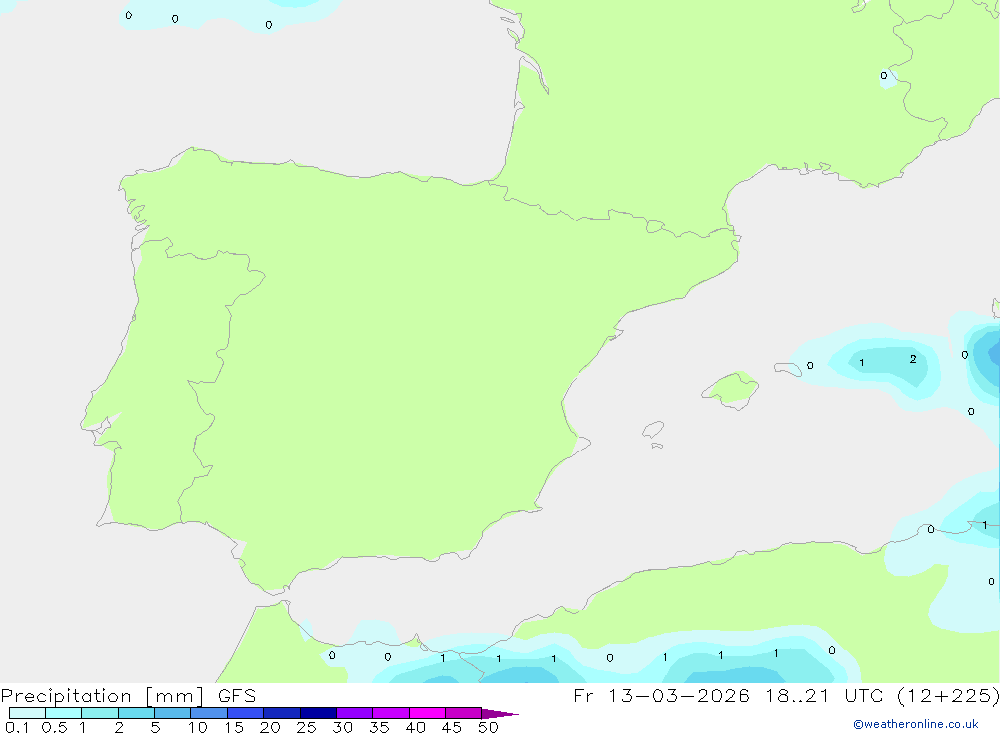Click the 30 legend scale label
Viewport: 1000px width, 733px height.
(x=342, y=727)
